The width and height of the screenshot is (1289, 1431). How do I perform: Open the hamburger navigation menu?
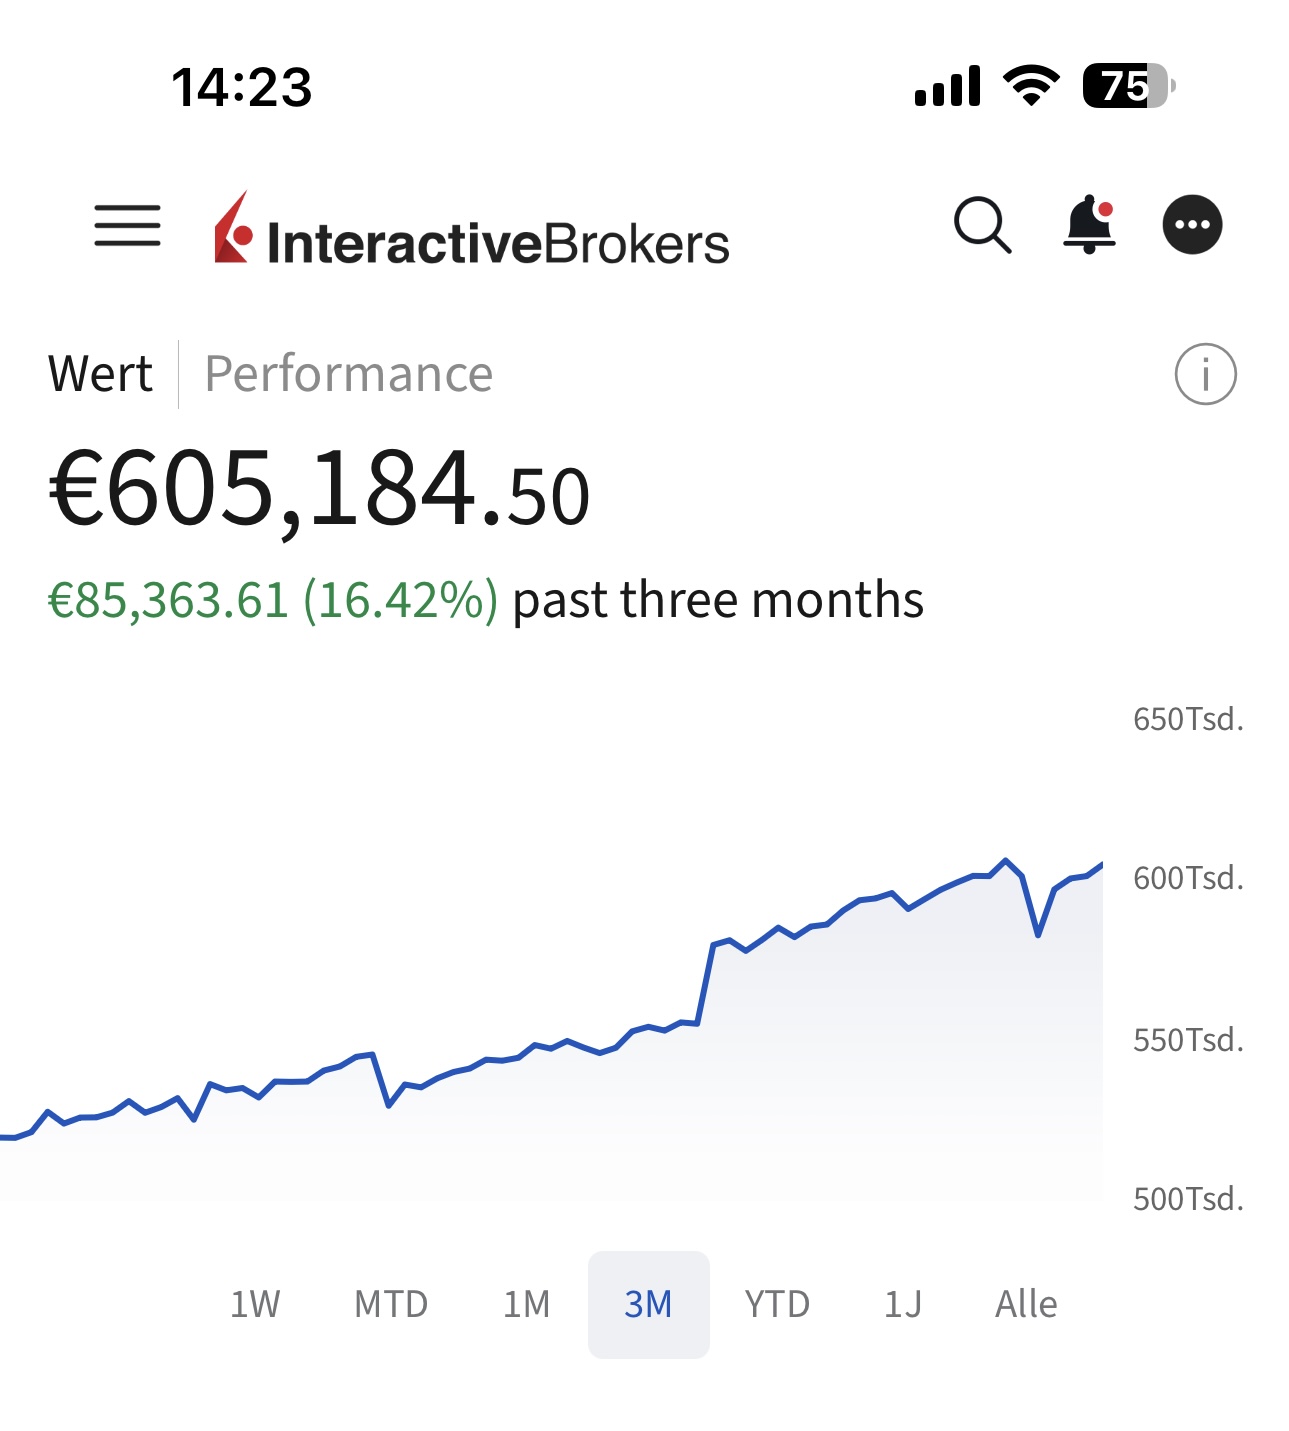click(x=127, y=225)
